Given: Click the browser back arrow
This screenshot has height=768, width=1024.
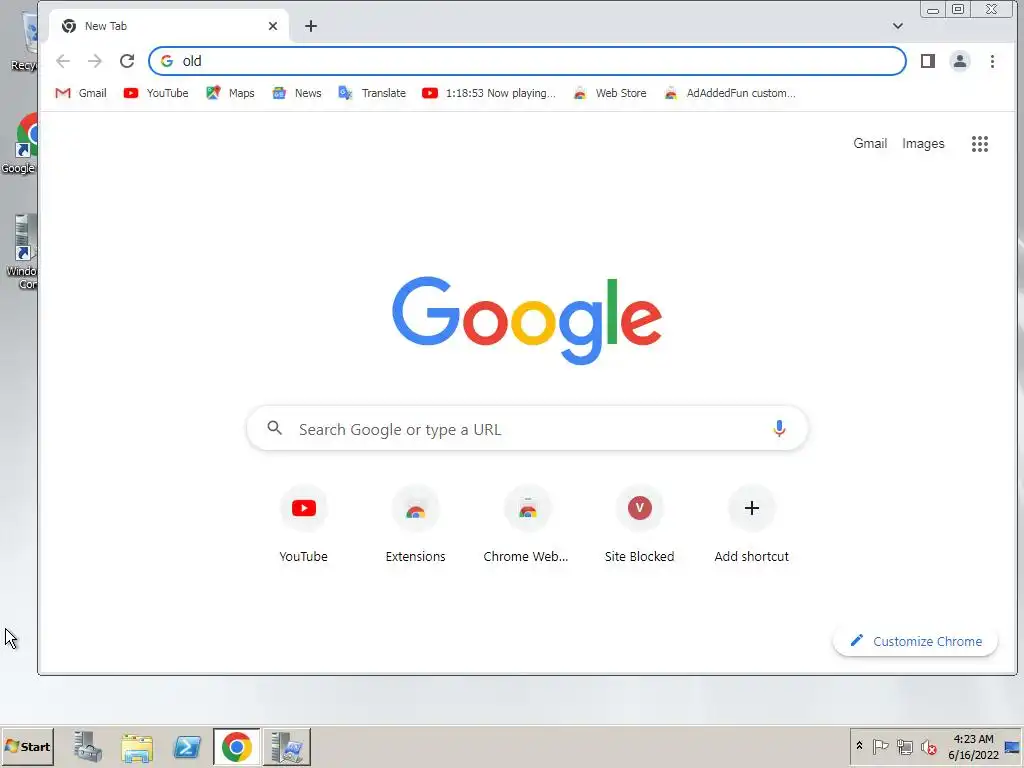Looking at the screenshot, I should point(63,61).
